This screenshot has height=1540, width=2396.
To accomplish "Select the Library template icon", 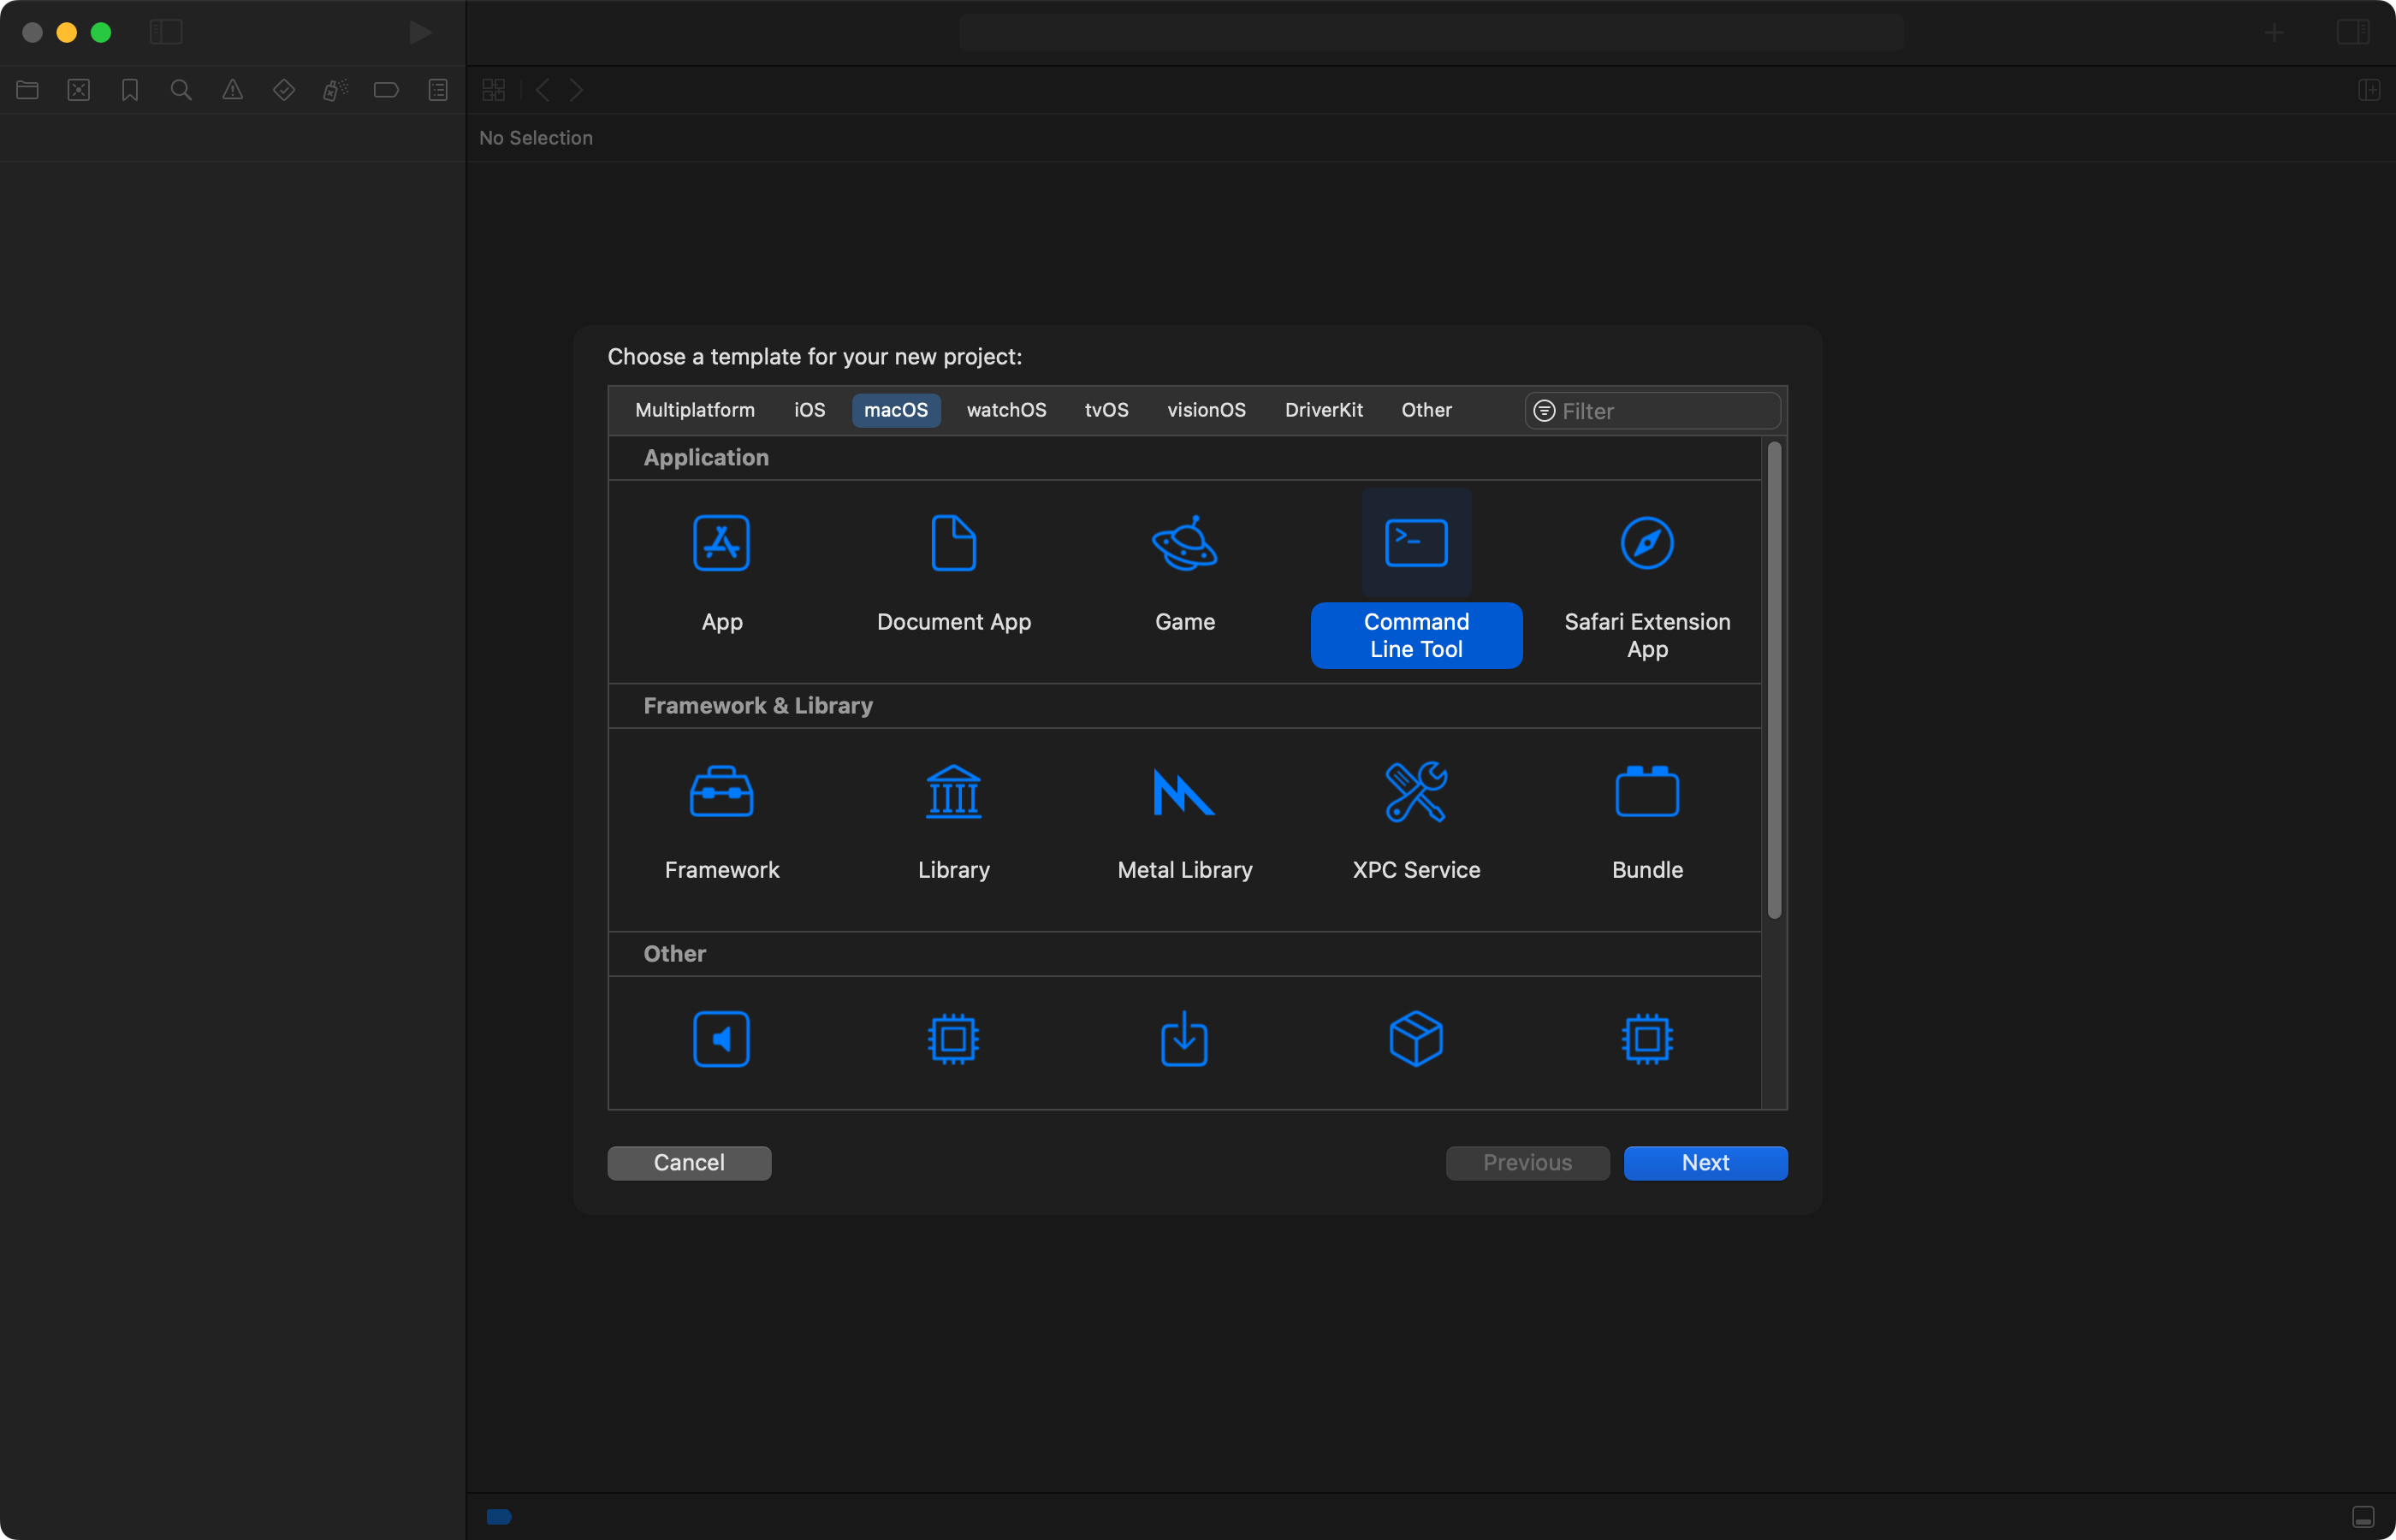I will pos(953,792).
